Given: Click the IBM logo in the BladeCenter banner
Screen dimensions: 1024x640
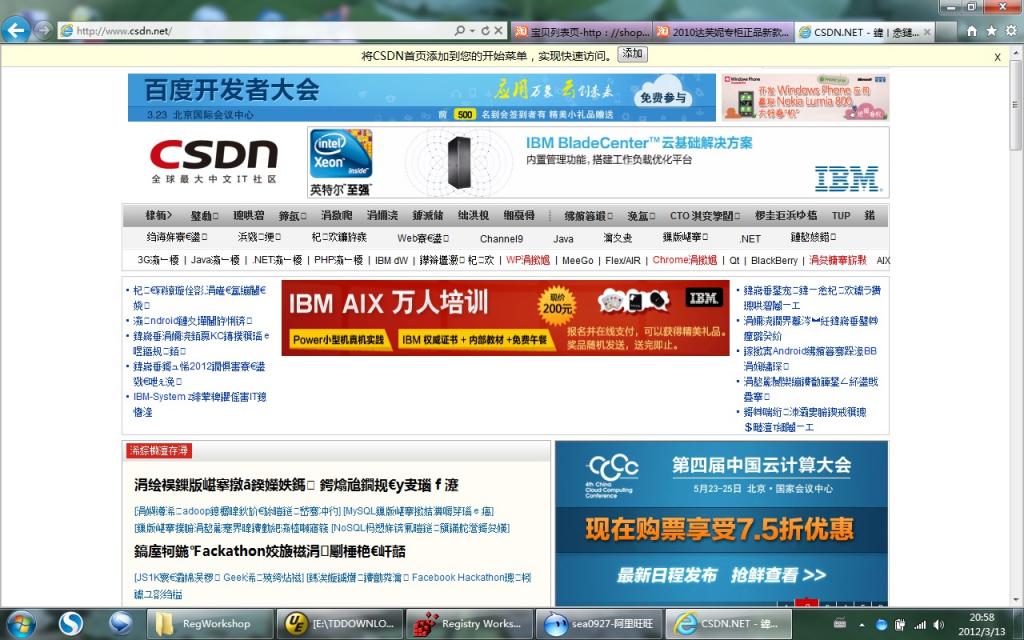Looking at the screenshot, I should pos(848,178).
